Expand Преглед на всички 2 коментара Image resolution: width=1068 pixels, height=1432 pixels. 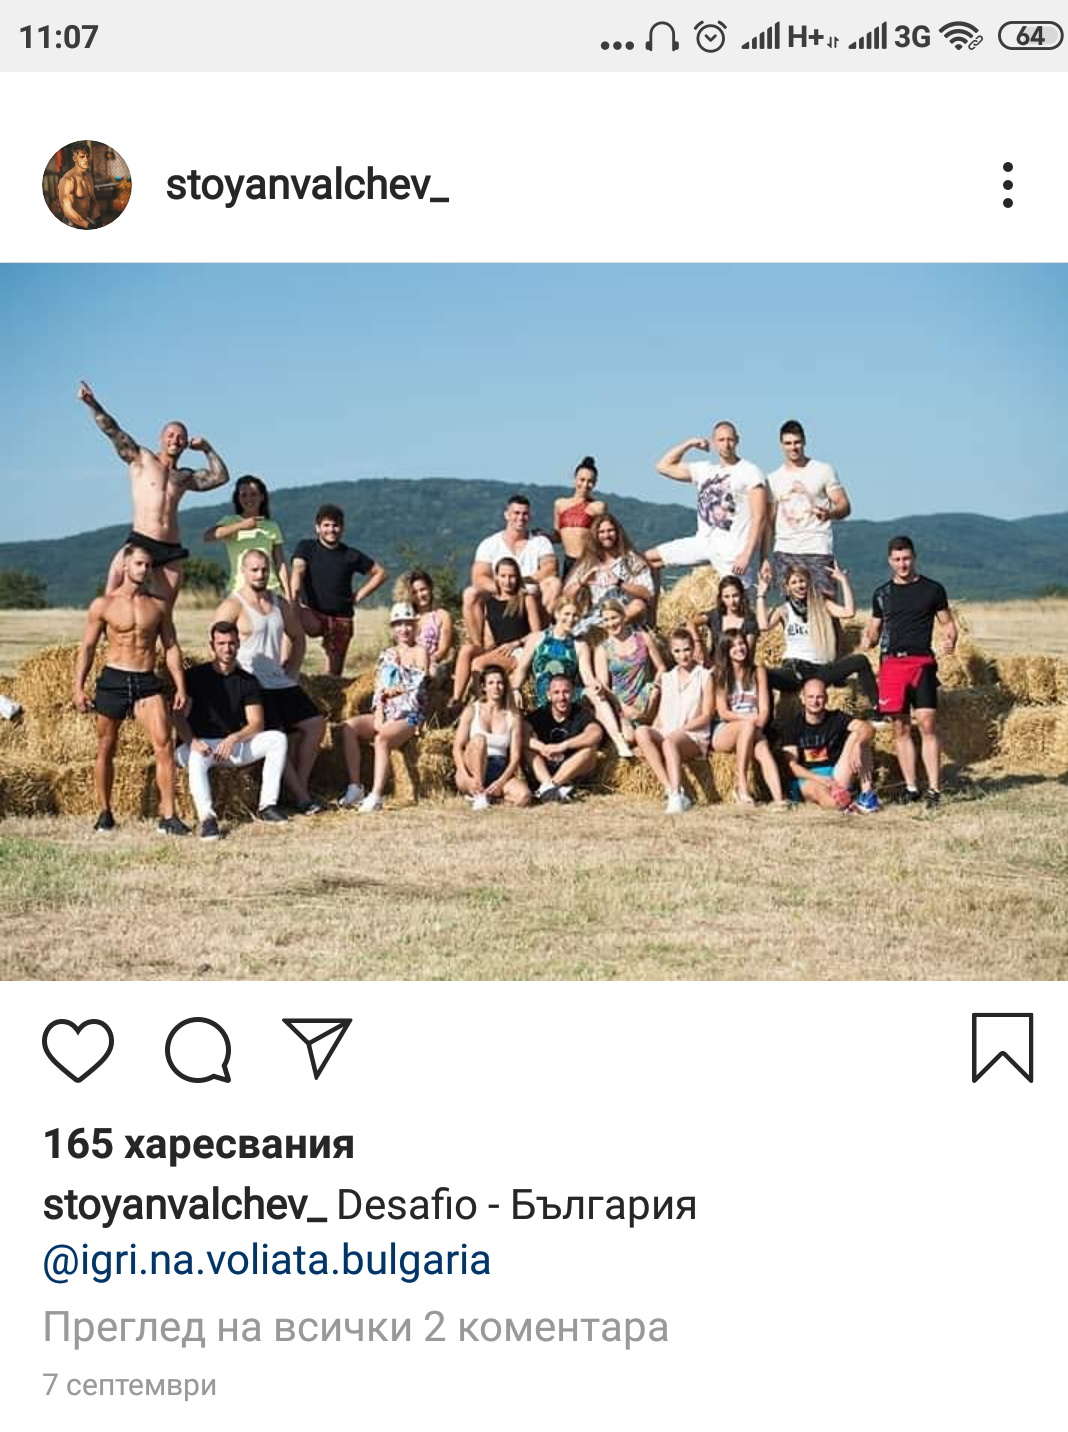356,1327
